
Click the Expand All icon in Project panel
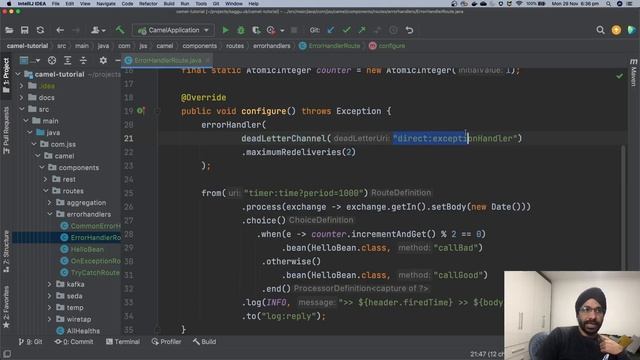point(67,60)
